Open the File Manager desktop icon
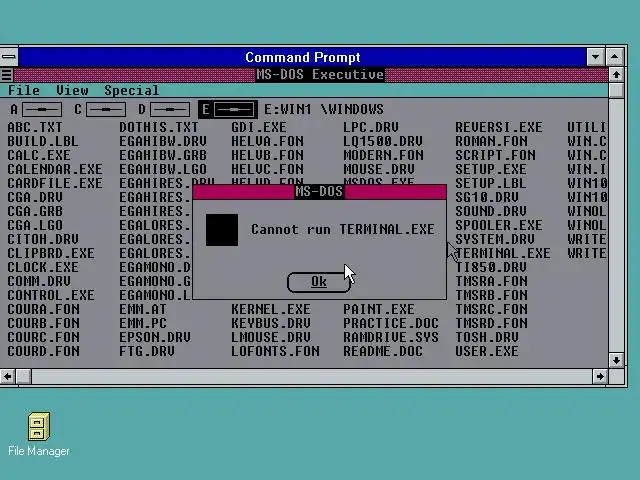Image resolution: width=640 pixels, height=480 pixels. point(39,434)
